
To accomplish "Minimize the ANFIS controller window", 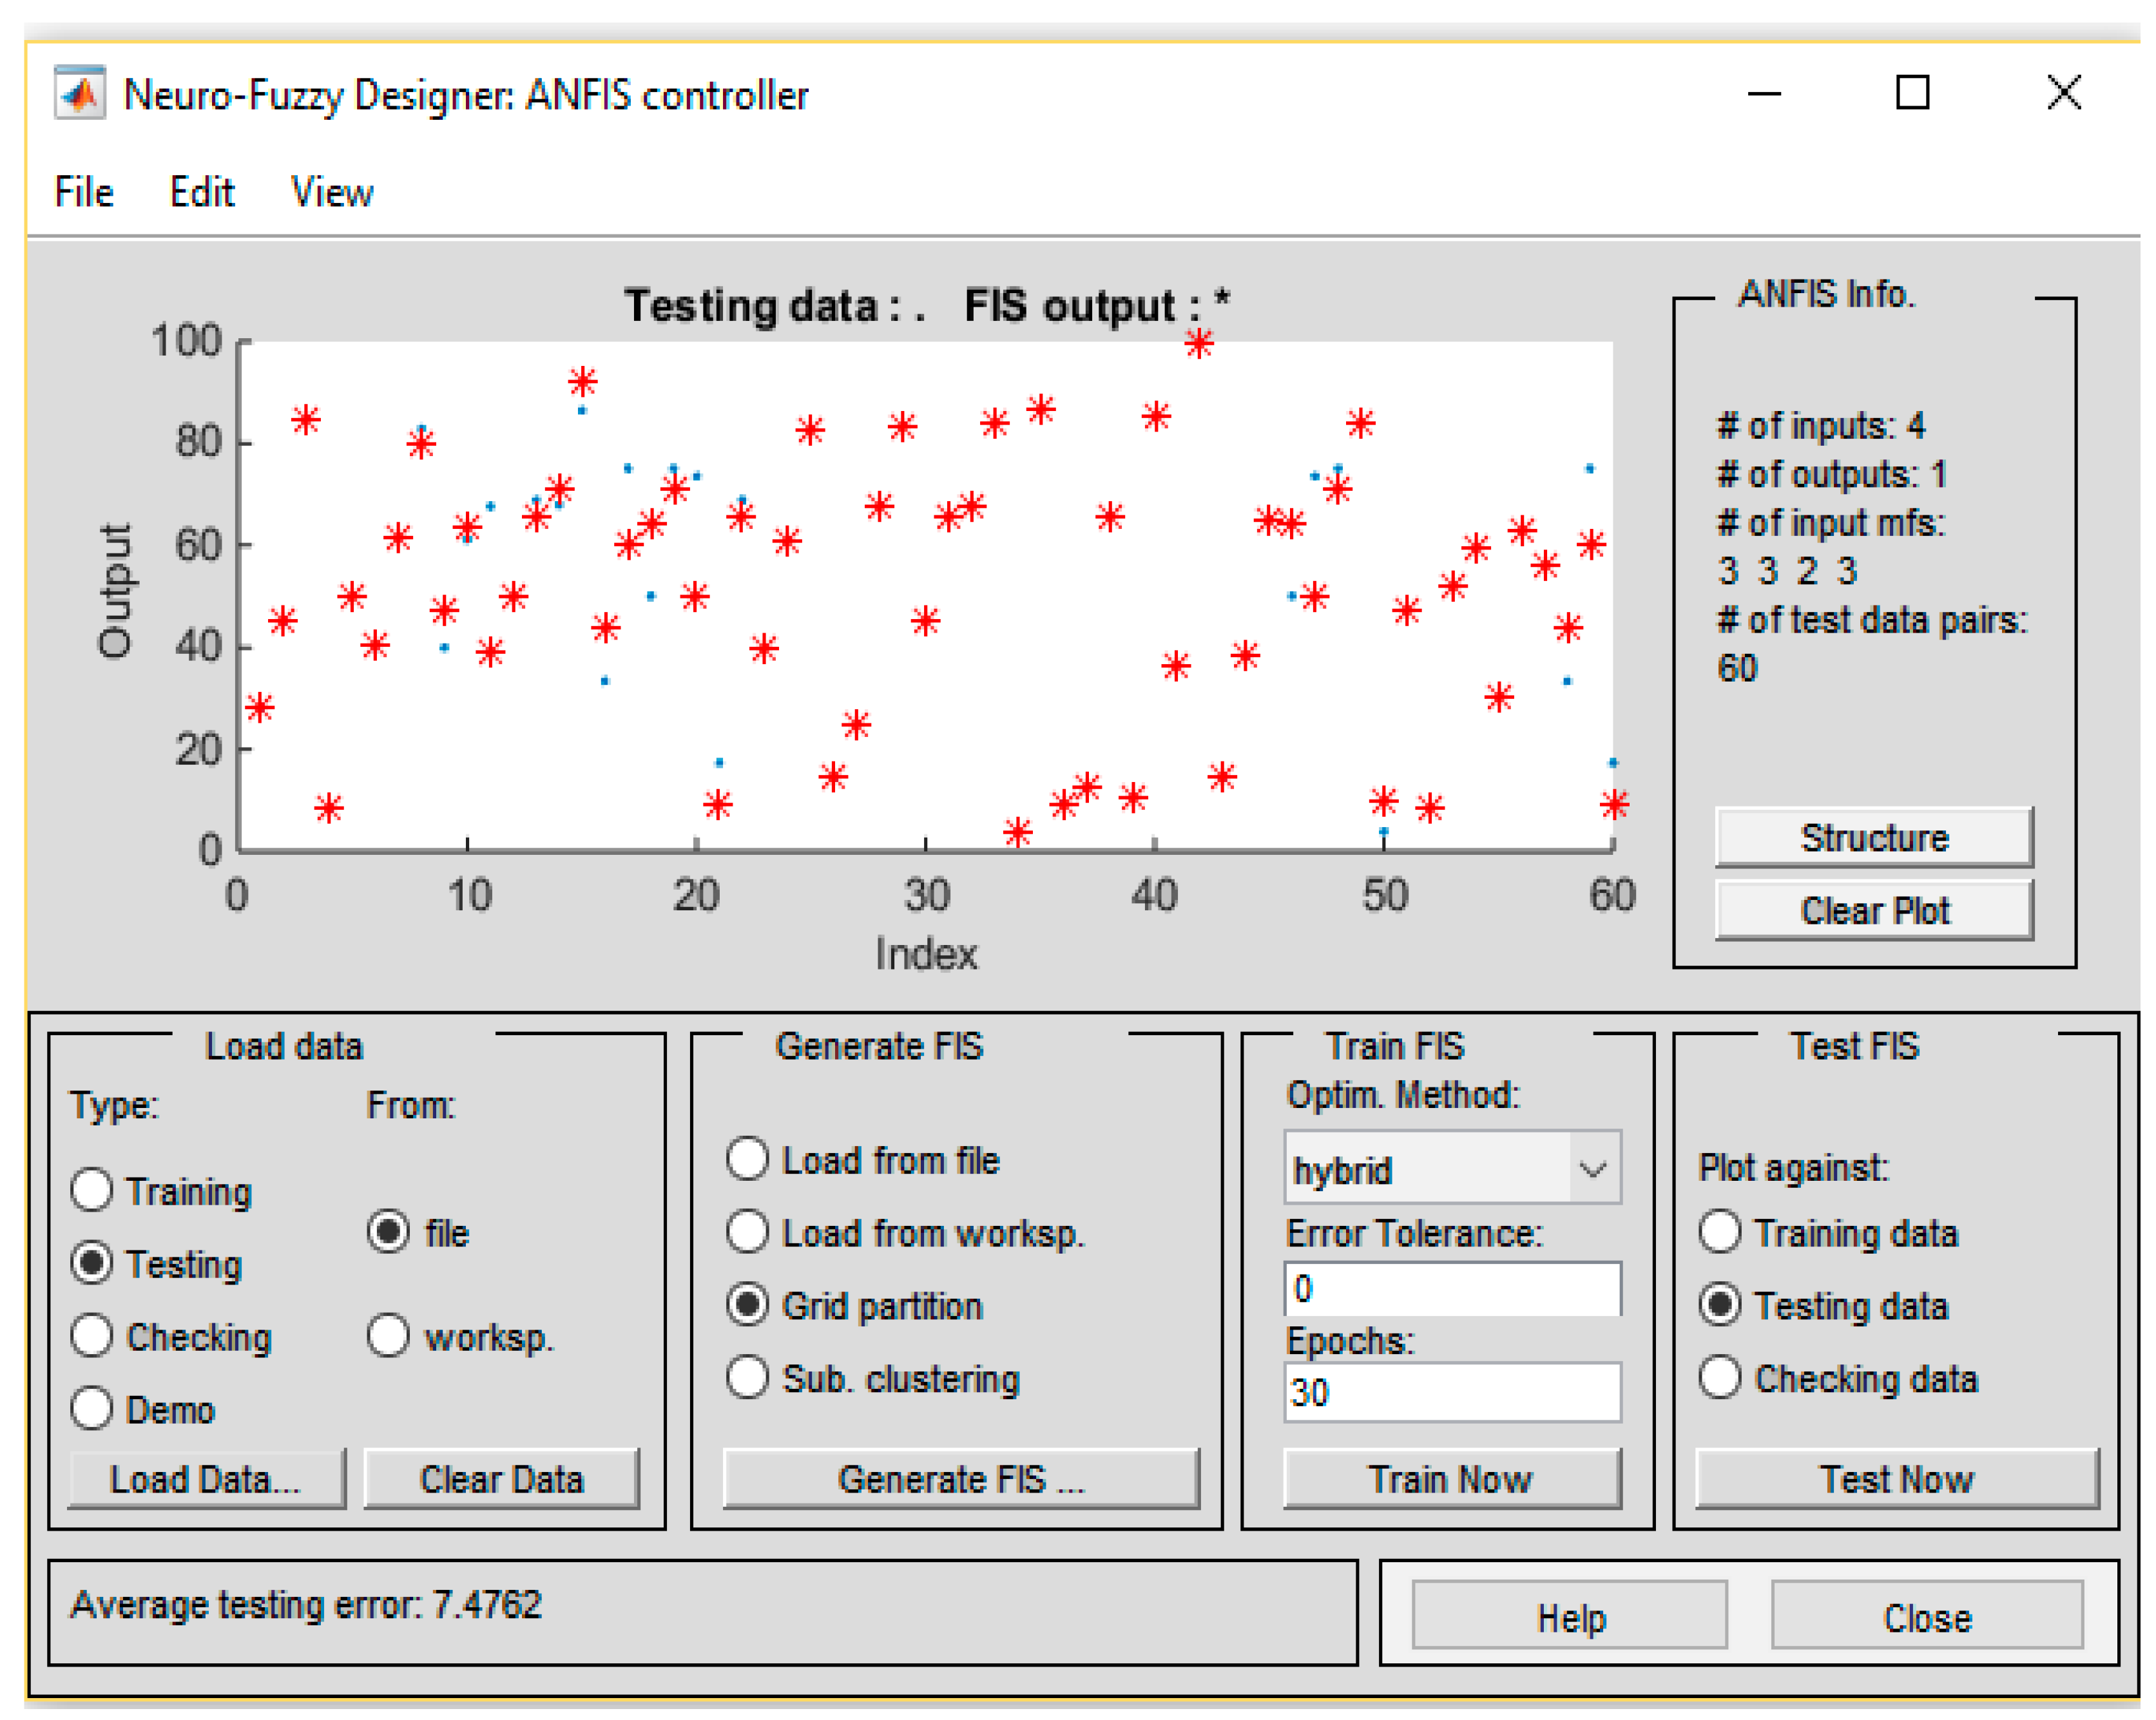I will (x=1764, y=94).
